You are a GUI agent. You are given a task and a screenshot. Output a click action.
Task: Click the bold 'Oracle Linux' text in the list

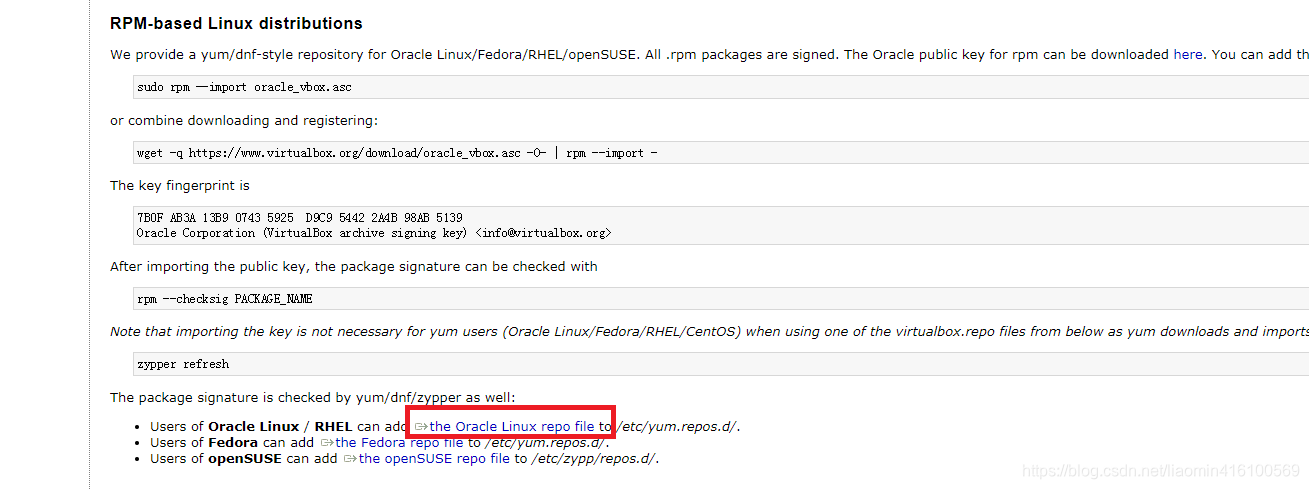pos(253,426)
